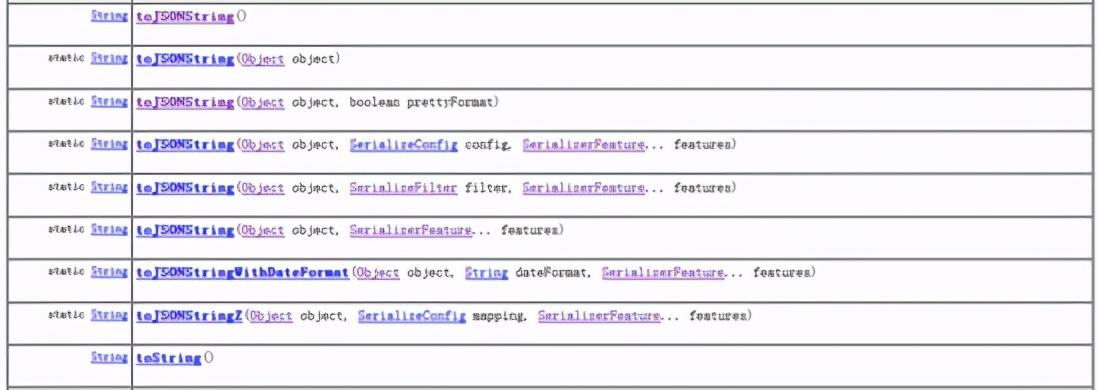
Task: Open the toString() method link
Action: [168, 358]
